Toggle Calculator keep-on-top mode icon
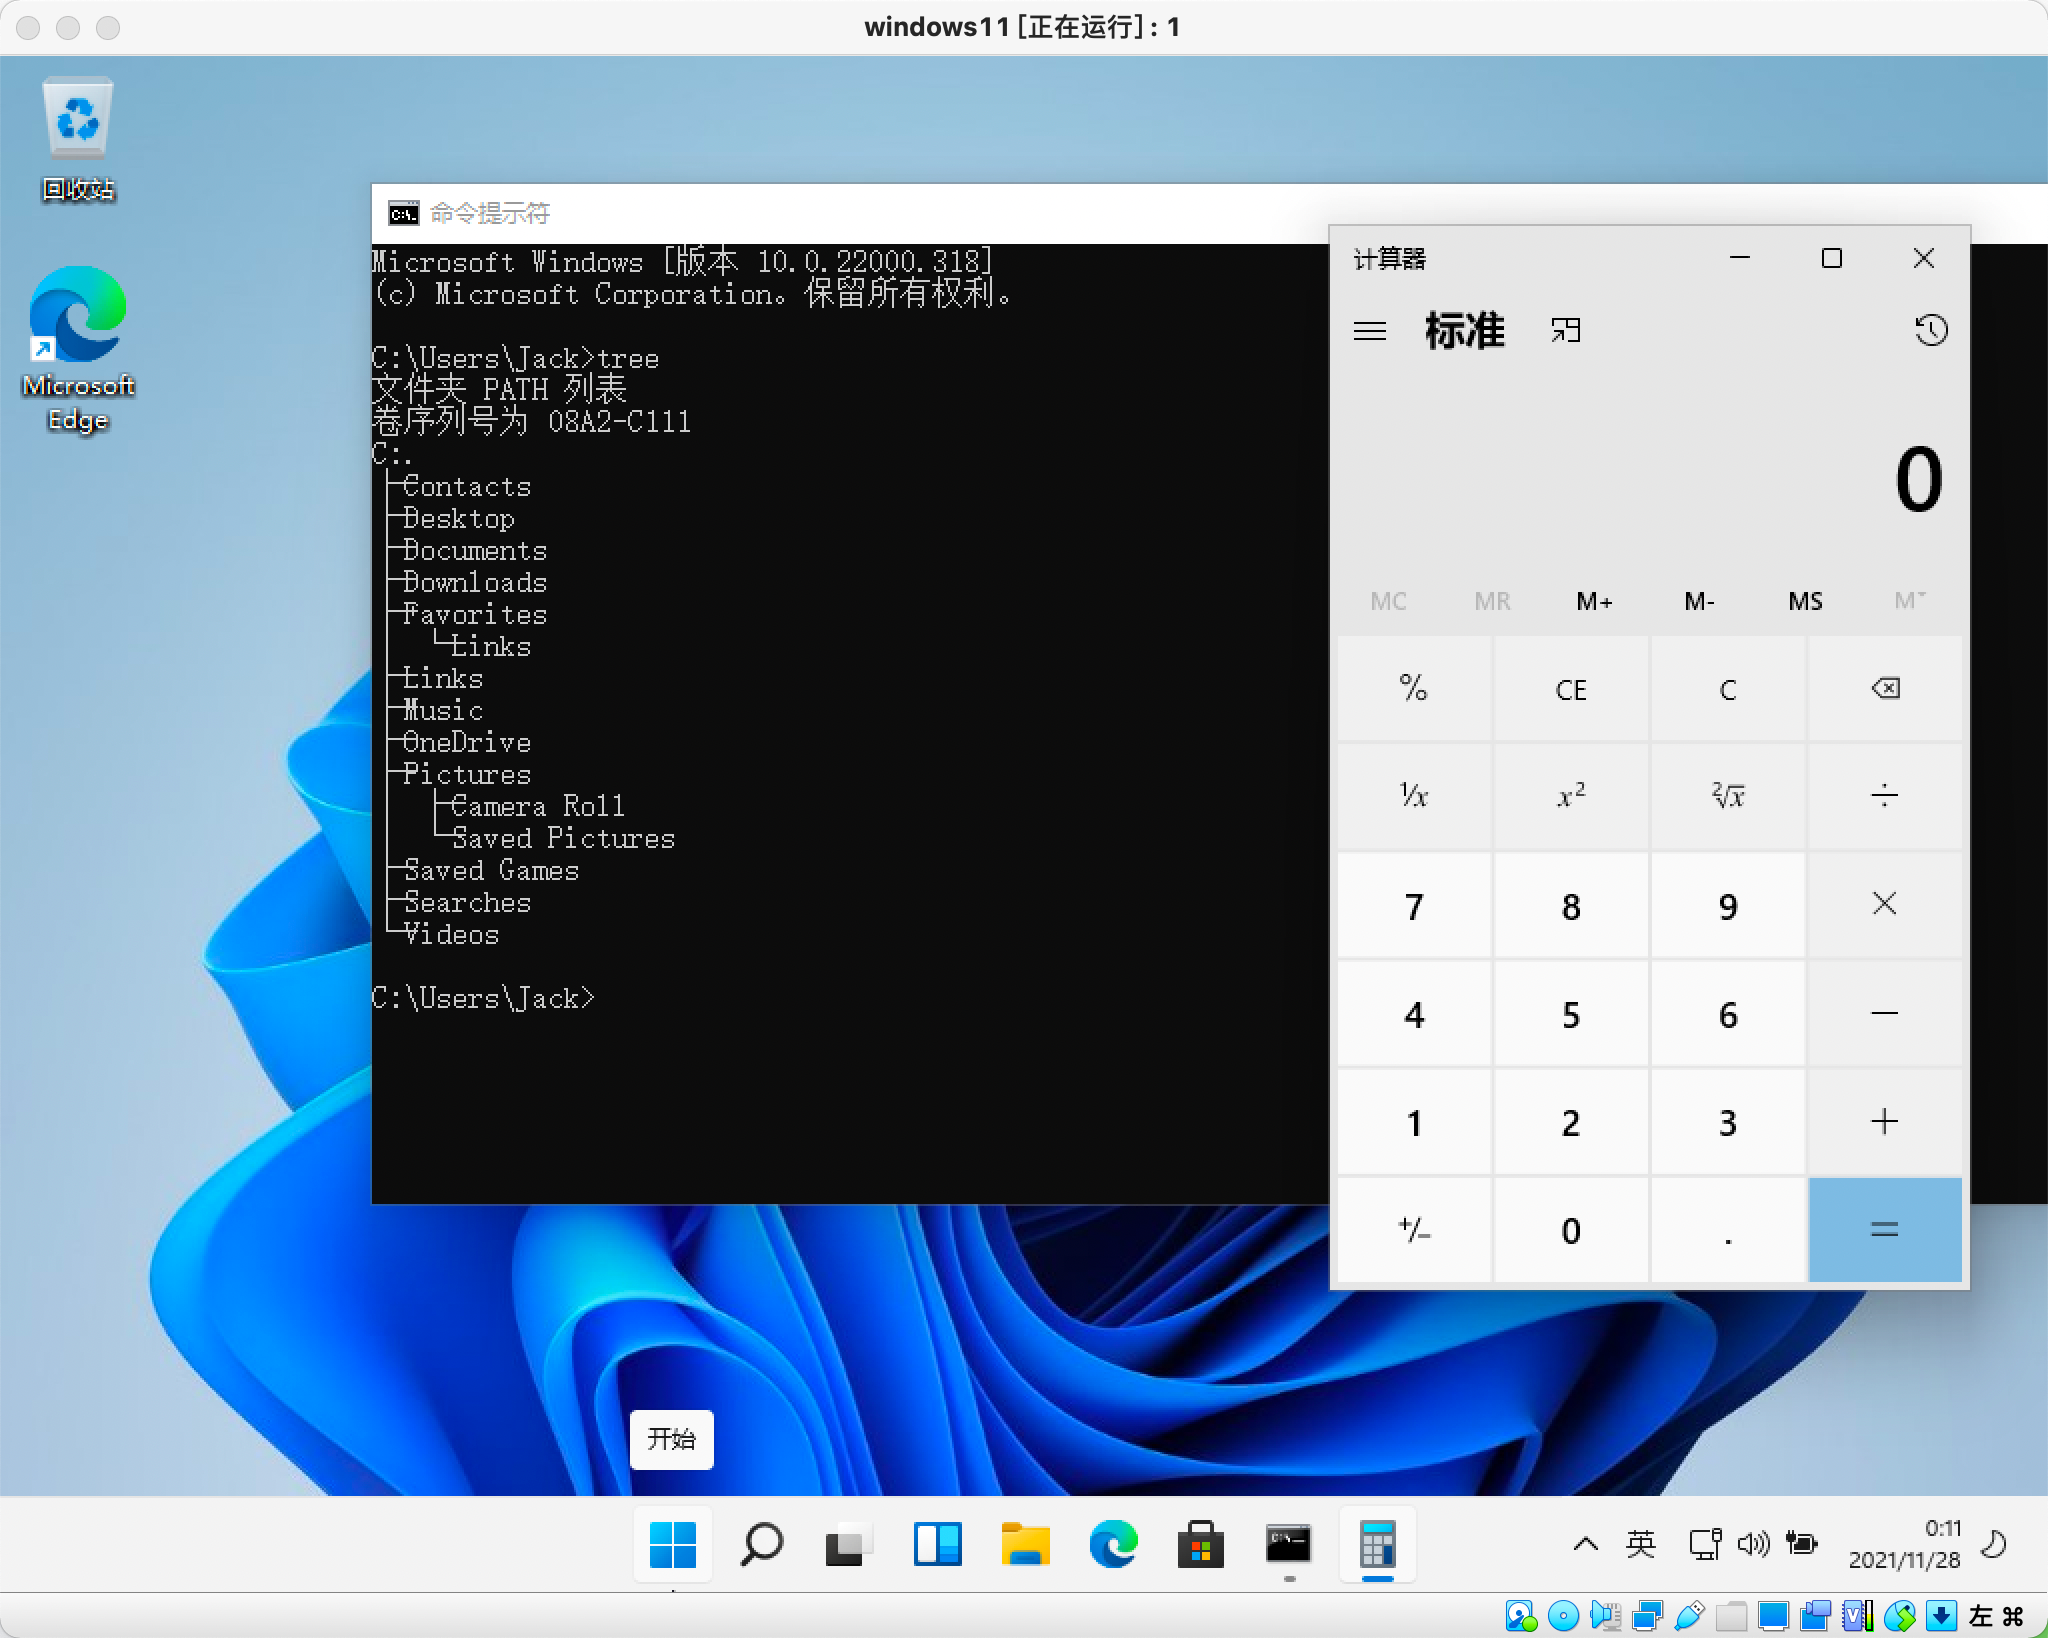 pyautogui.click(x=1566, y=330)
